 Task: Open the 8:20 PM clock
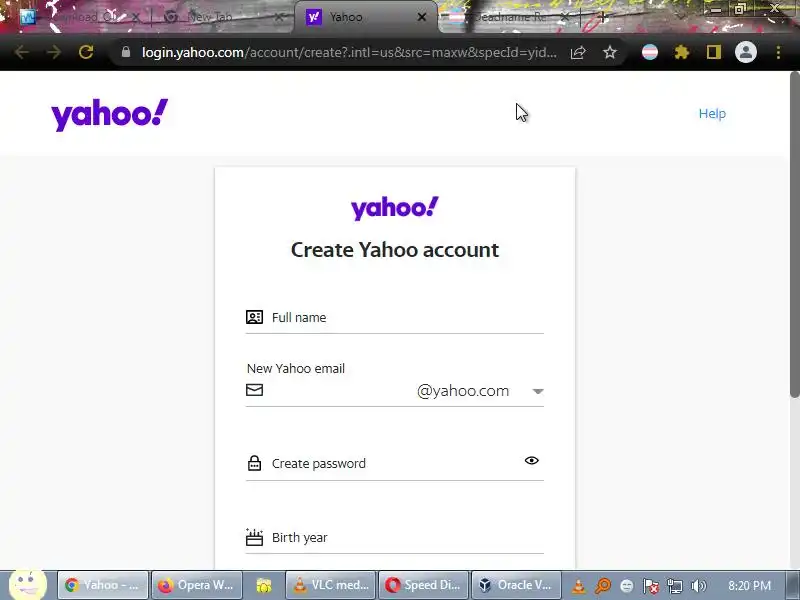pyautogui.click(x=749, y=586)
